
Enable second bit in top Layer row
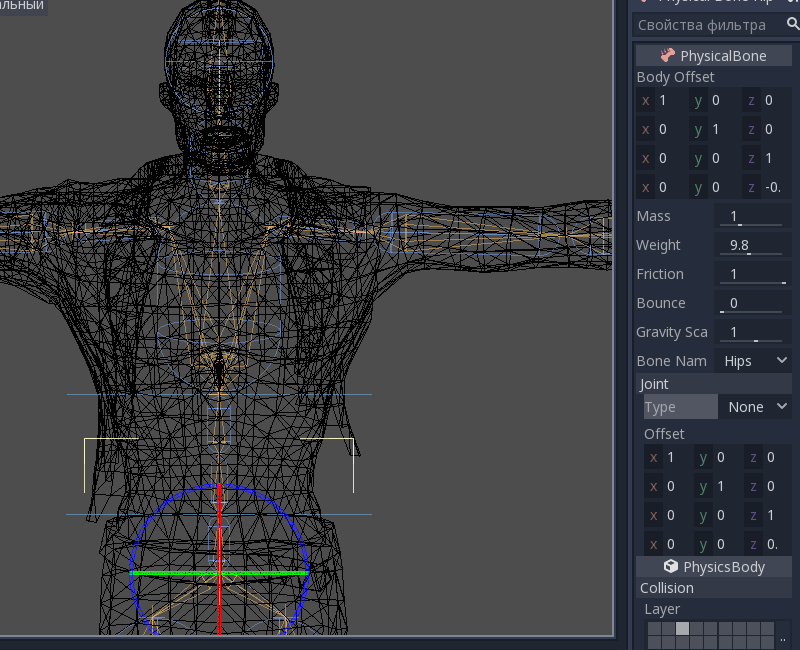click(x=668, y=629)
